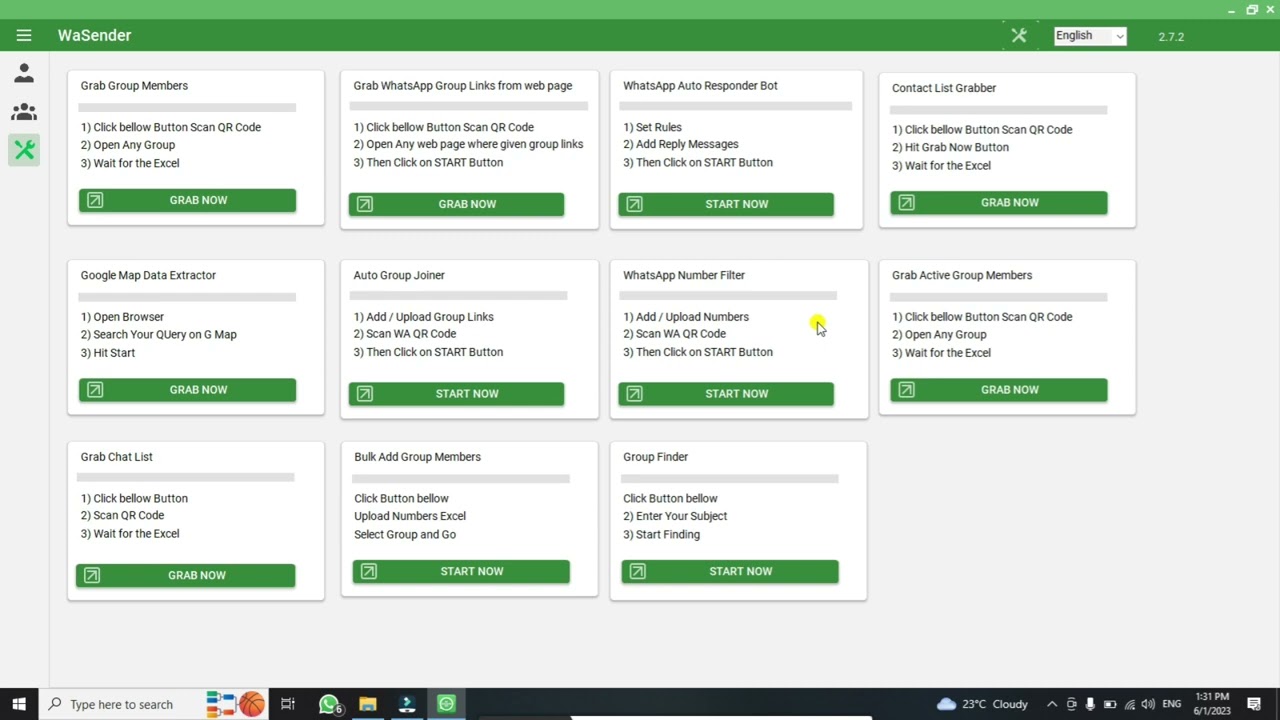The image size is (1280, 720).
Task: Click launch icon on Bulk Add Members button
Action: click(x=368, y=571)
